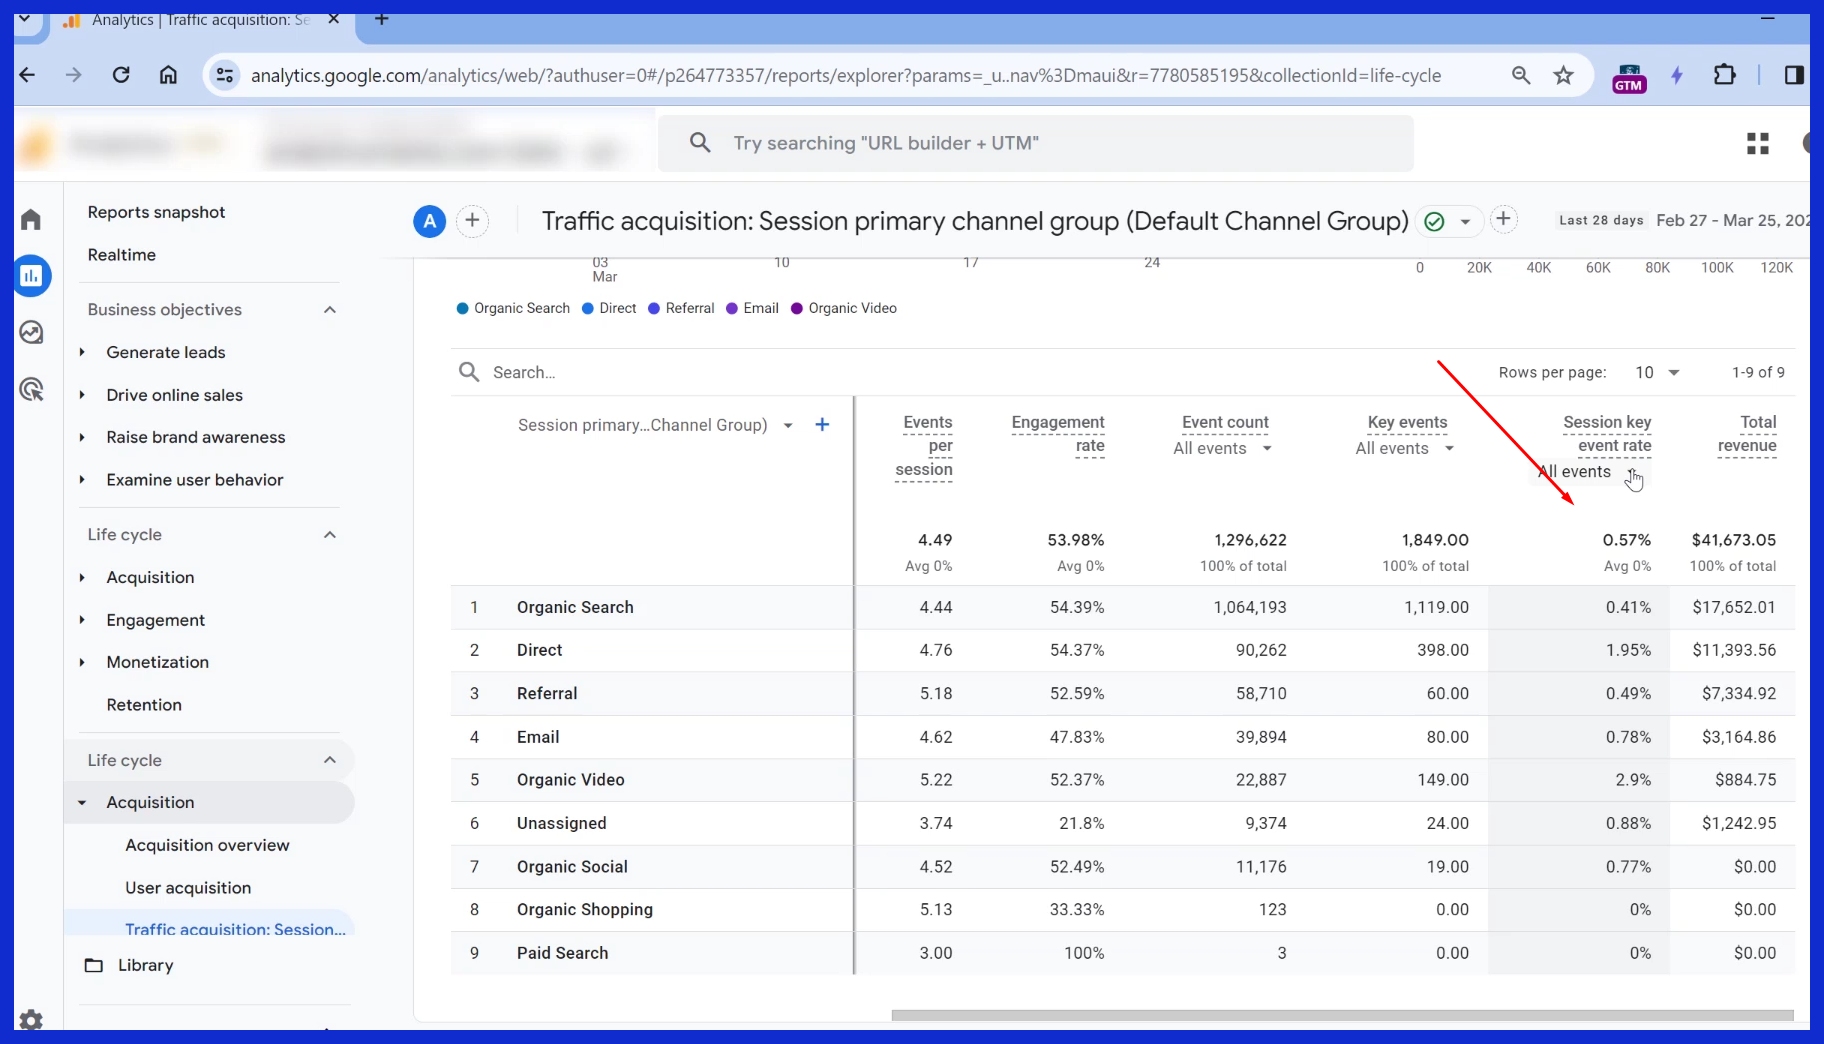
Task: Bookmark this page with star icon
Action: 1563,76
